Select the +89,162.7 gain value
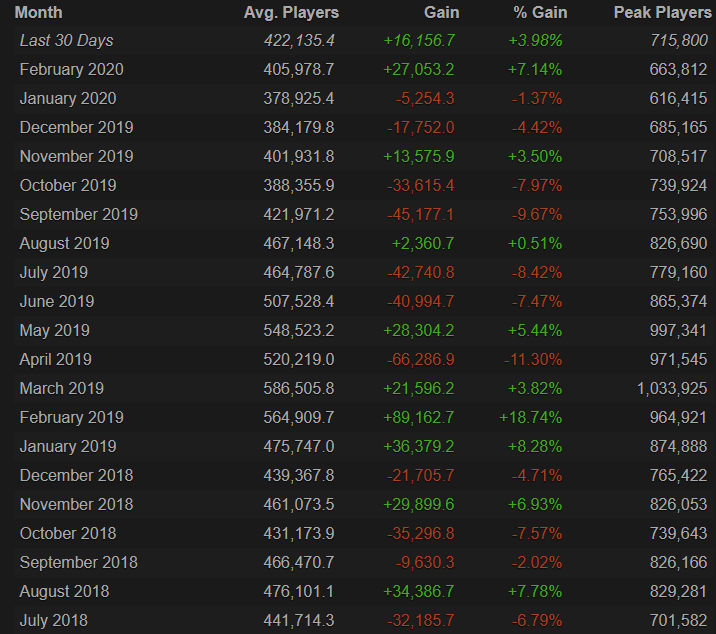This screenshot has height=634, width=716. pos(417,417)
